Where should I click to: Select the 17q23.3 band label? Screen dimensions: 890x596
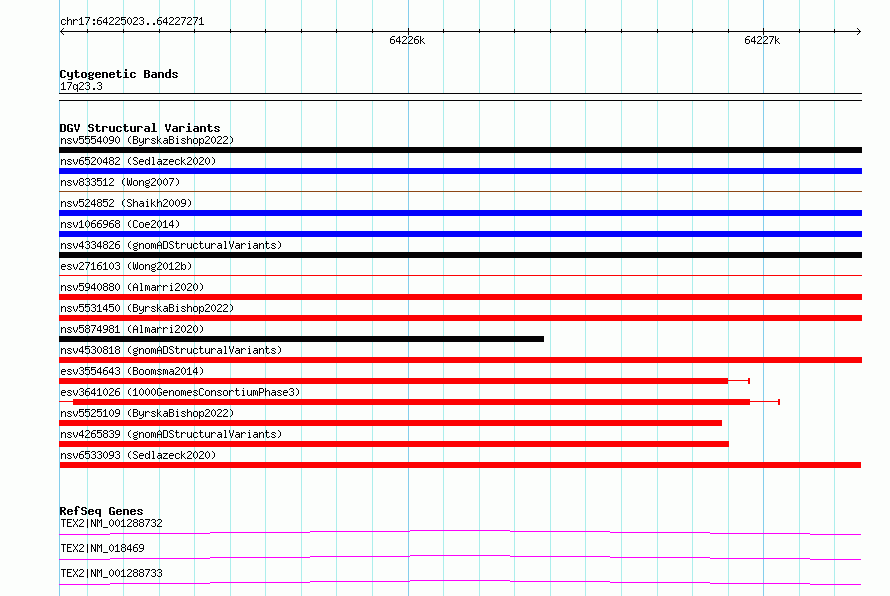(81, 86)
